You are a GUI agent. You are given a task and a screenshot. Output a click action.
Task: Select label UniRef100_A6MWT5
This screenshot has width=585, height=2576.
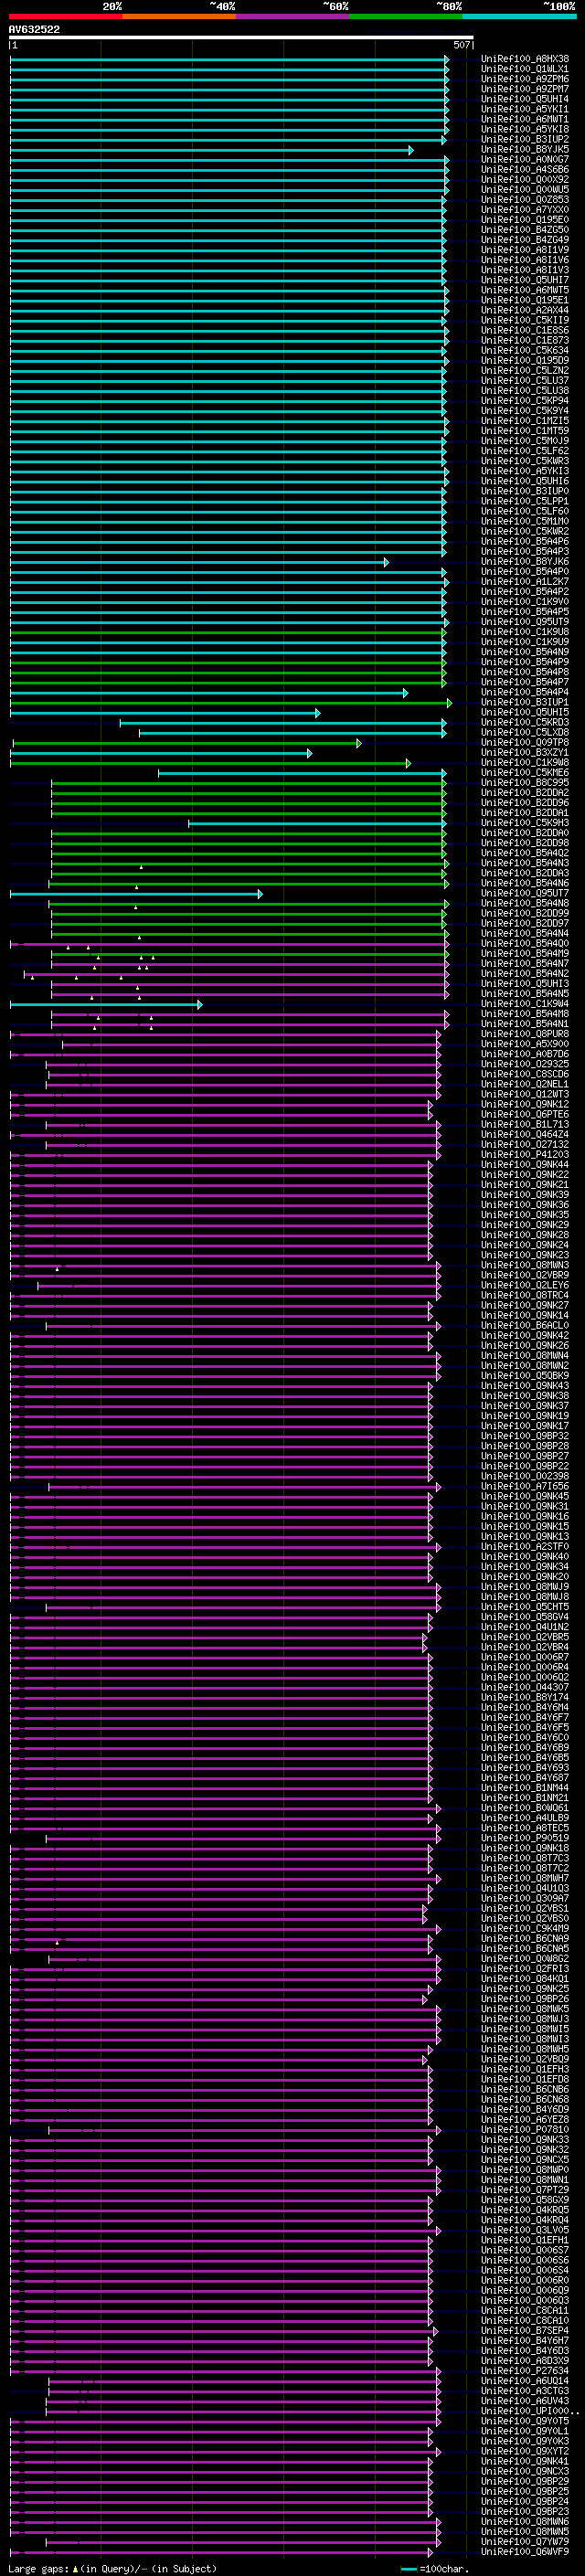coord(525,290)
